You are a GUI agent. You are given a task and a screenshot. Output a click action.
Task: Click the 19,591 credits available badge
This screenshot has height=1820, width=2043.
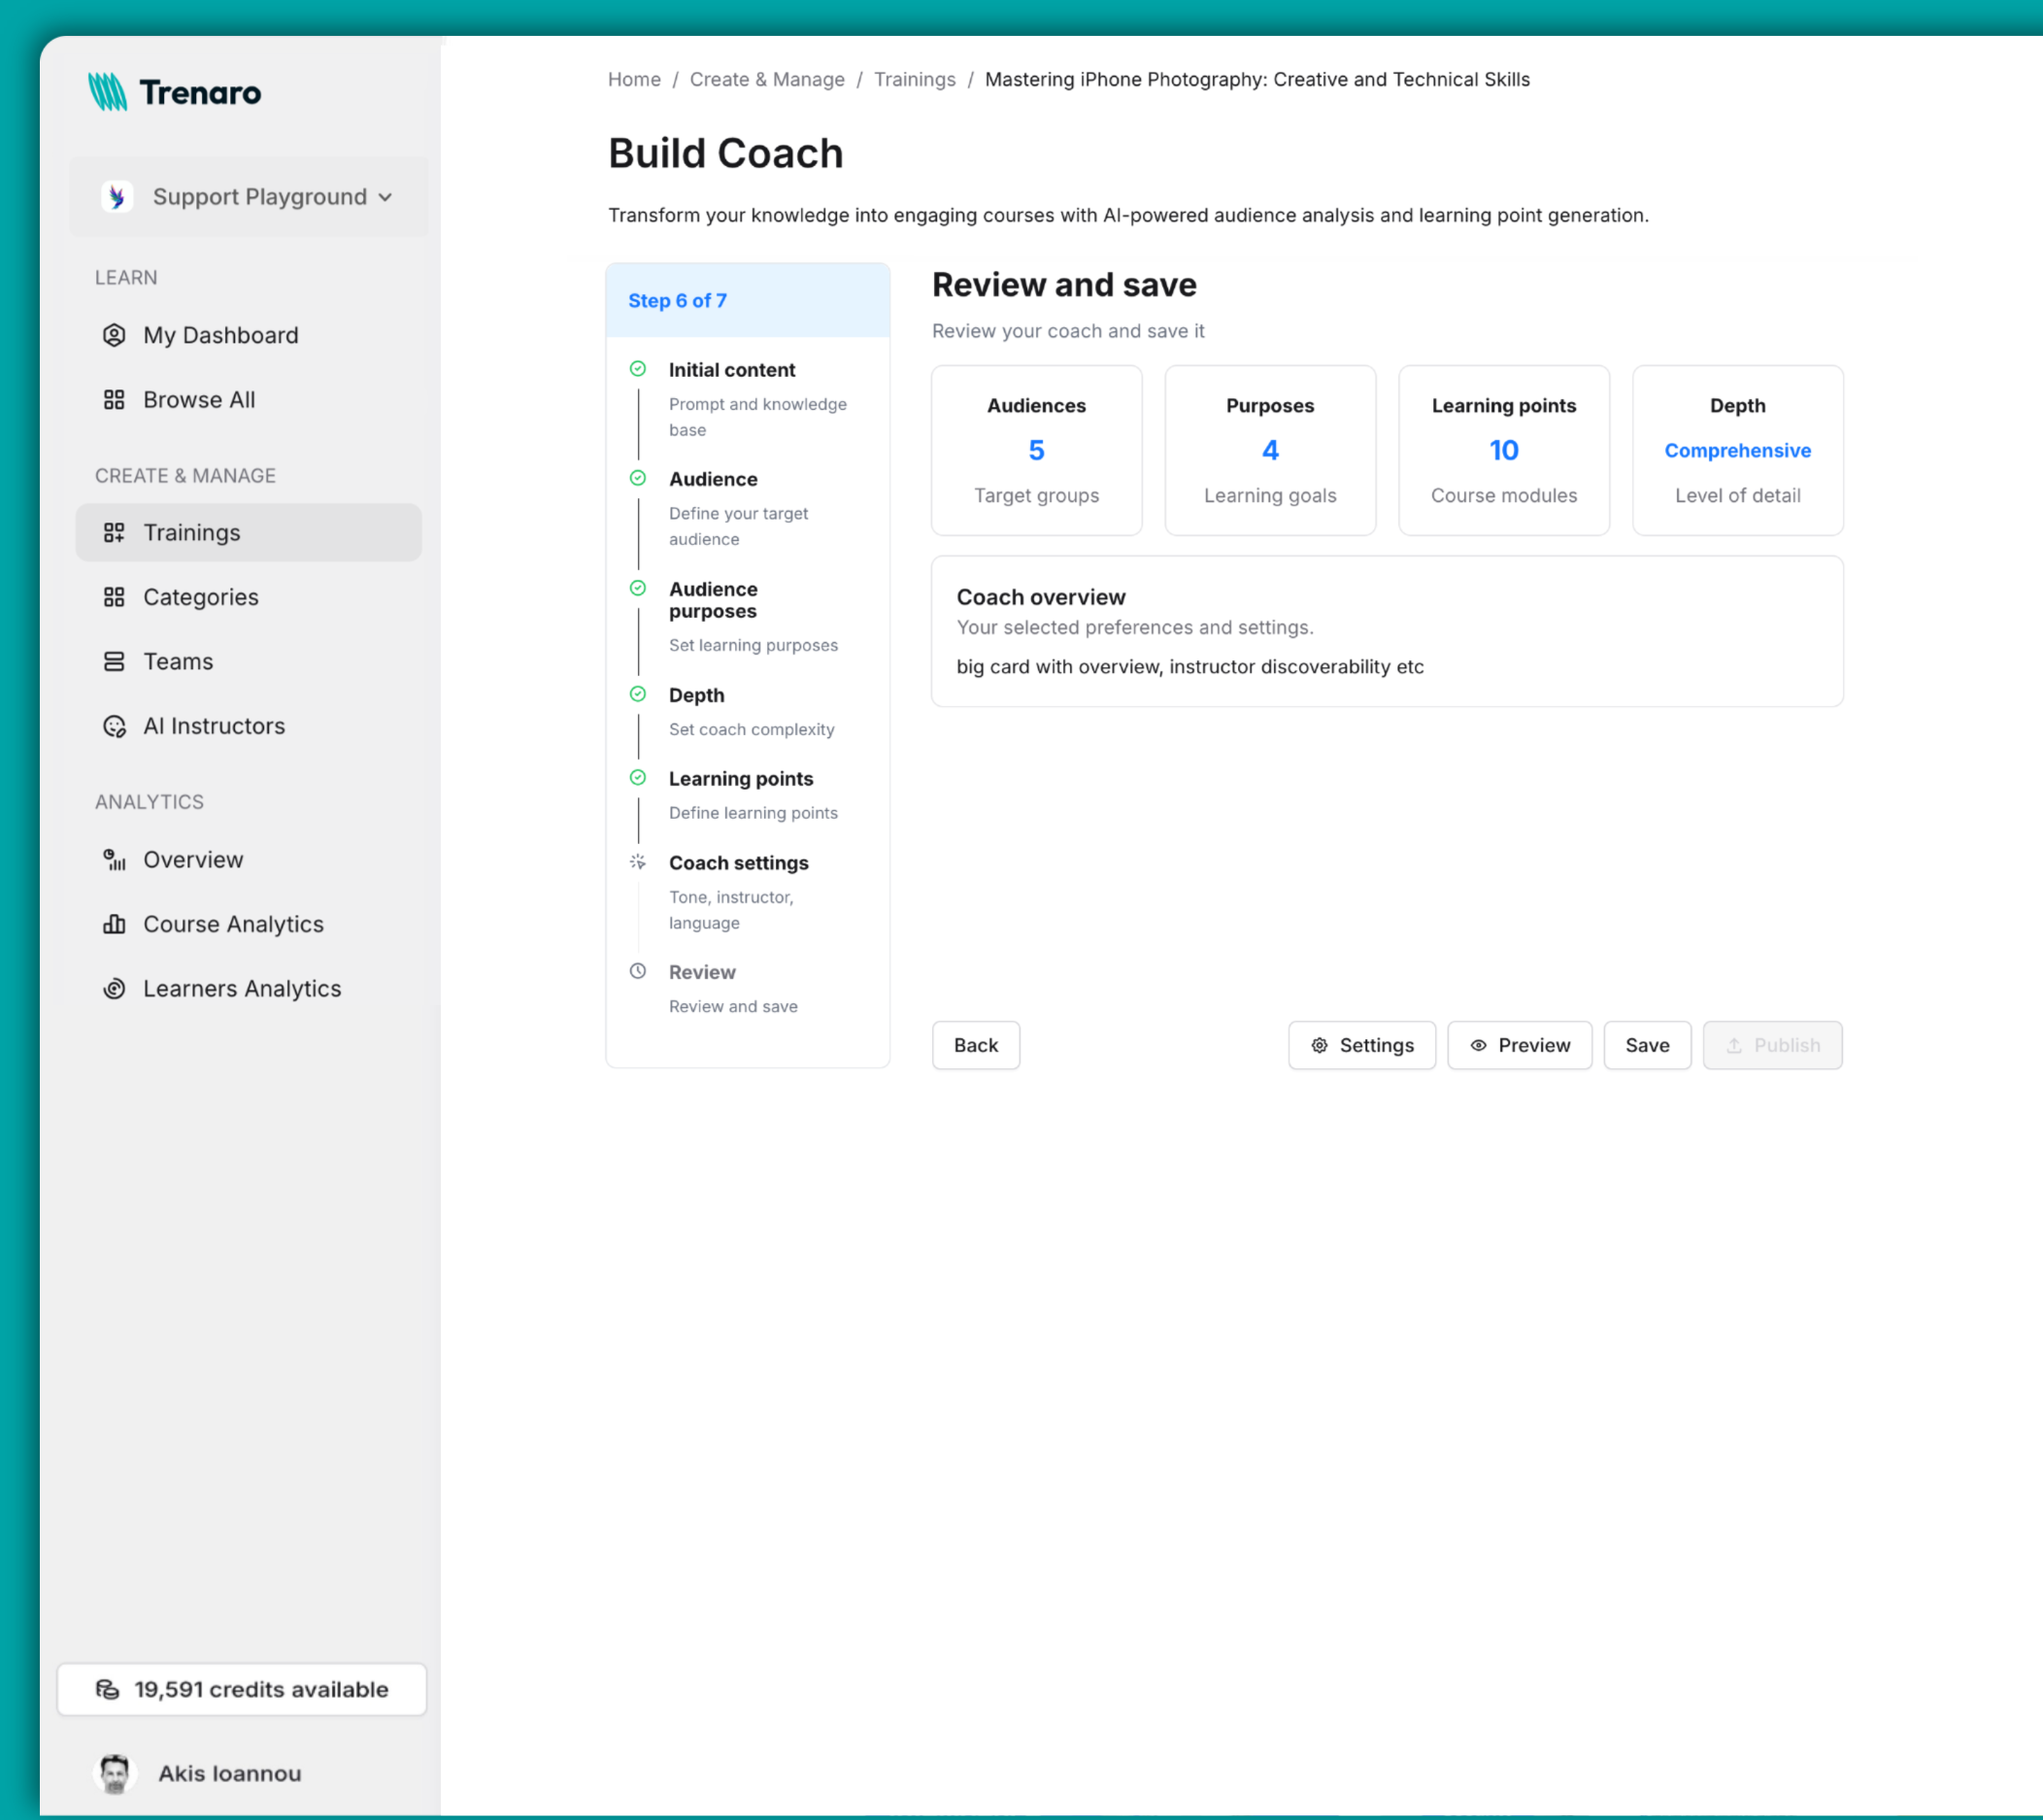coord(242,1689)
